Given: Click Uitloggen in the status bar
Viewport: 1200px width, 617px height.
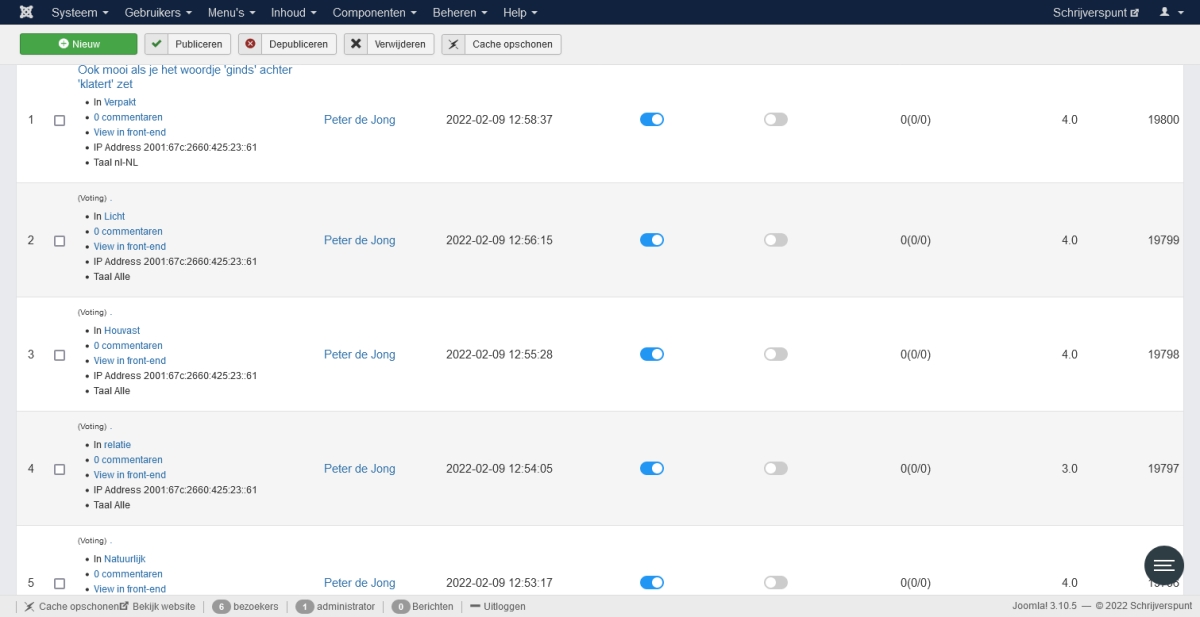Looking at the screenshot, I should click(x=498, y=606).
